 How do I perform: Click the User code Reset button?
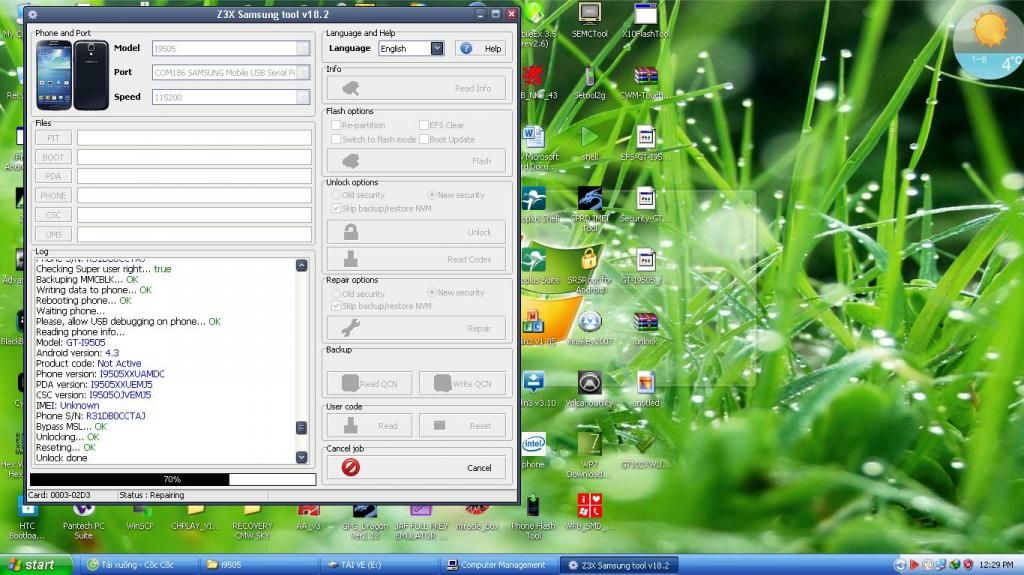(x=462, y=425)
